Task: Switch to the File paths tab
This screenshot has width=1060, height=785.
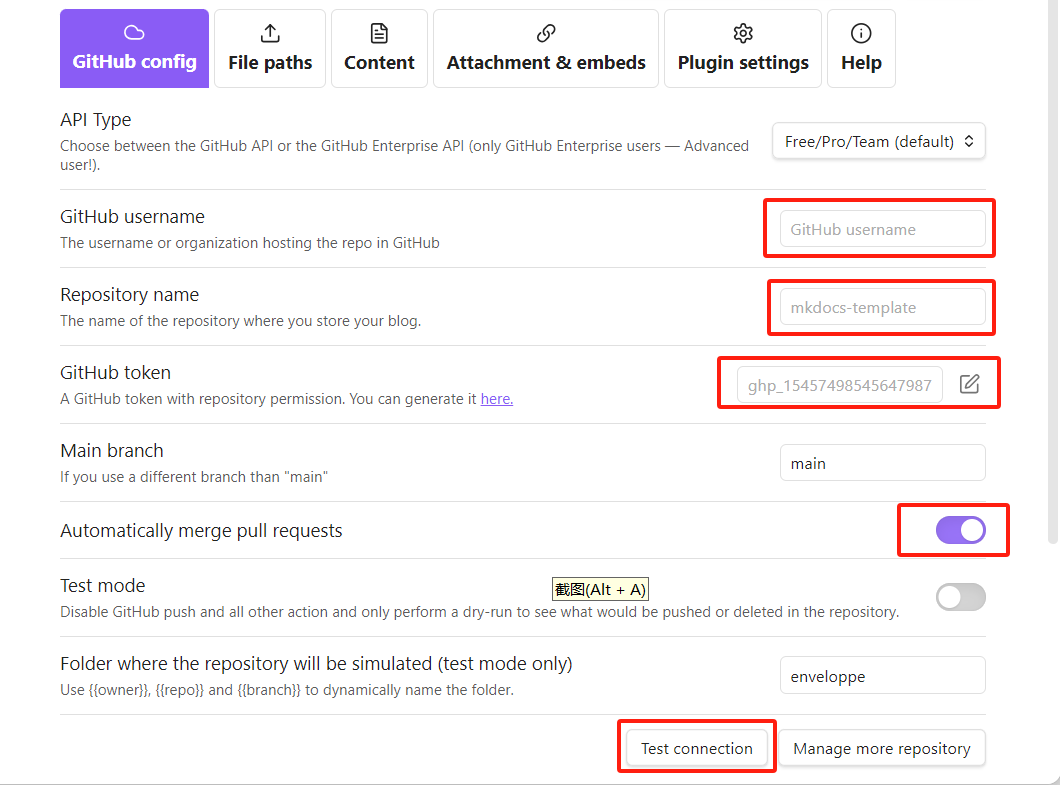Action: [270, 49]
